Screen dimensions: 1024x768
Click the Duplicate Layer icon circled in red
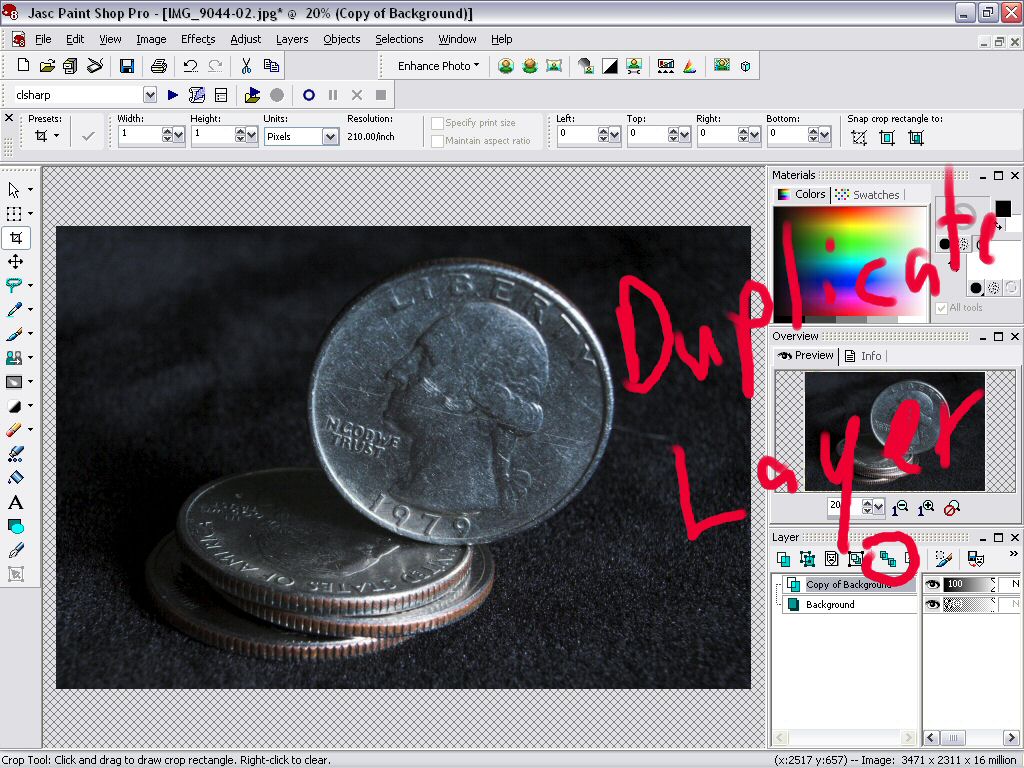[888, 558]
